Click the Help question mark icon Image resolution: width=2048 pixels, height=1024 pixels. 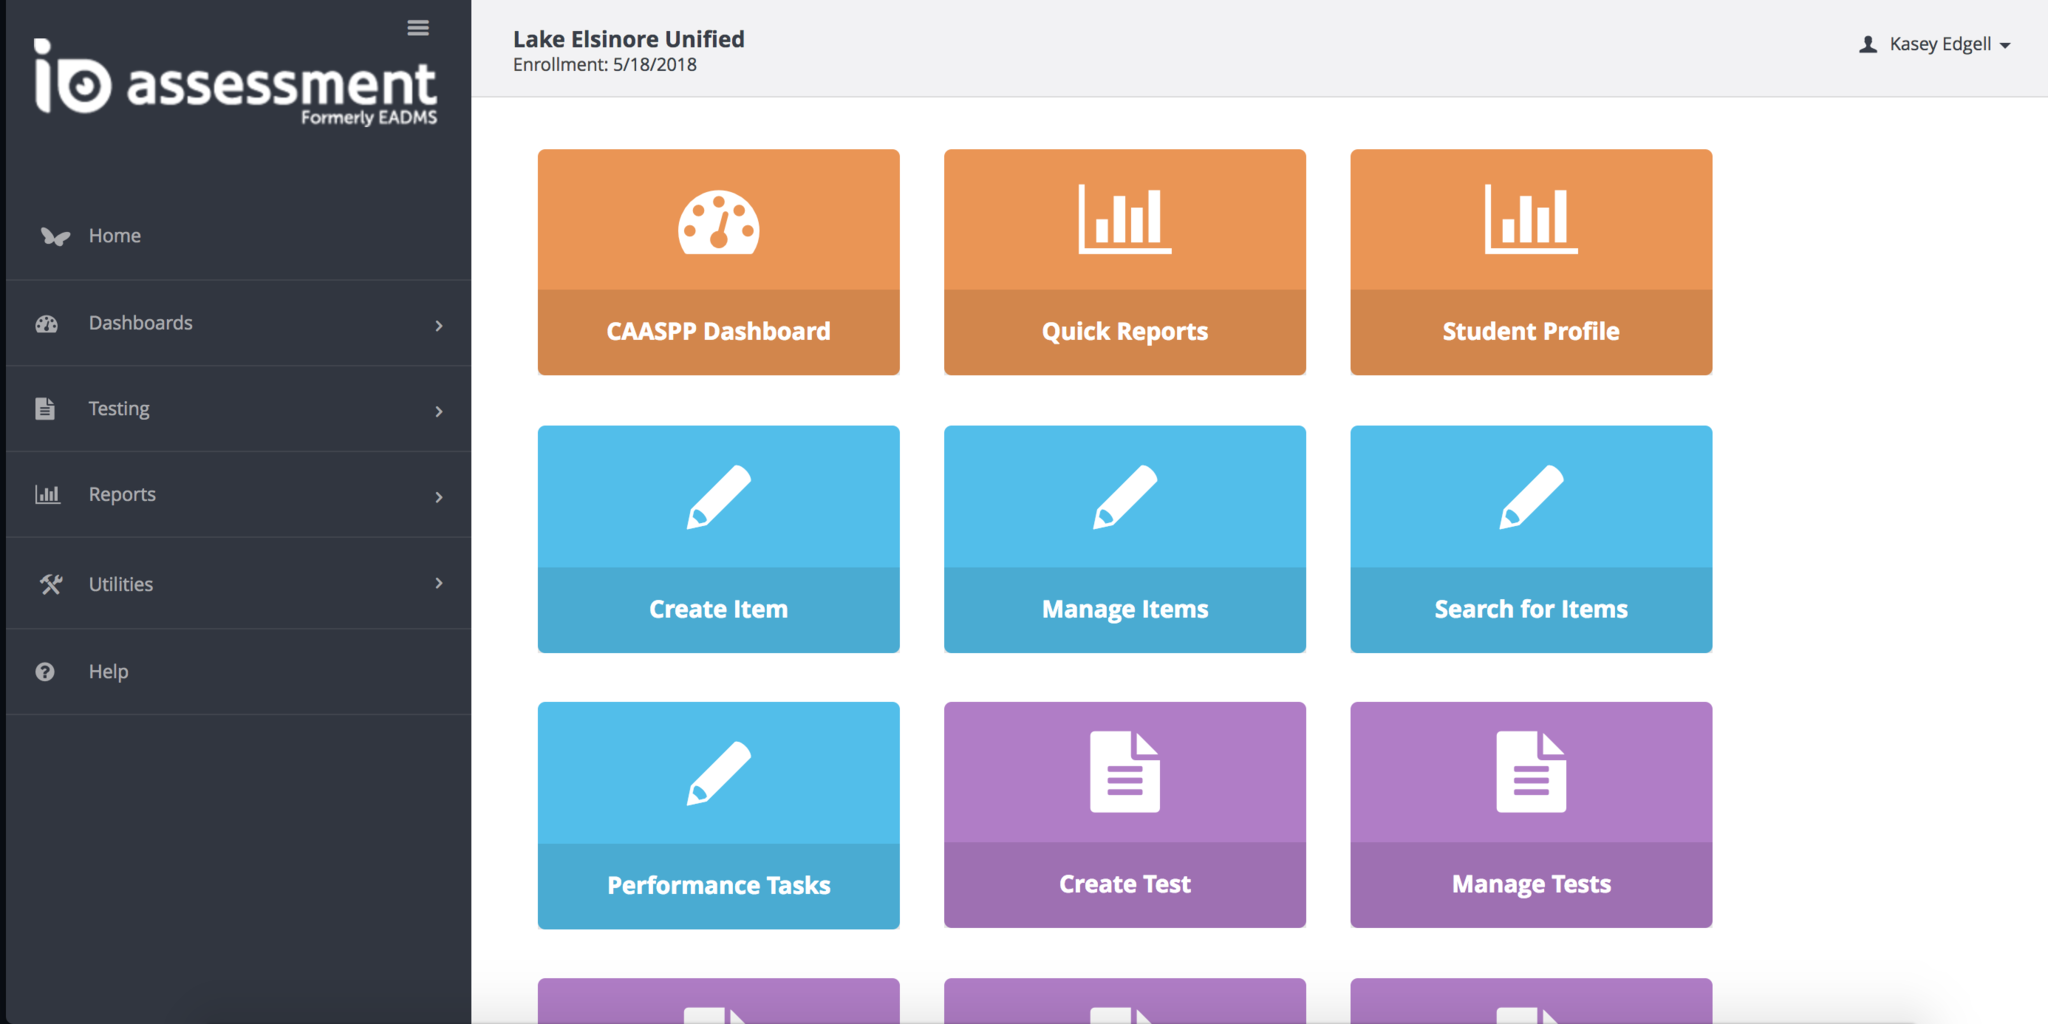pyautogui.click(x=45, y=672)
